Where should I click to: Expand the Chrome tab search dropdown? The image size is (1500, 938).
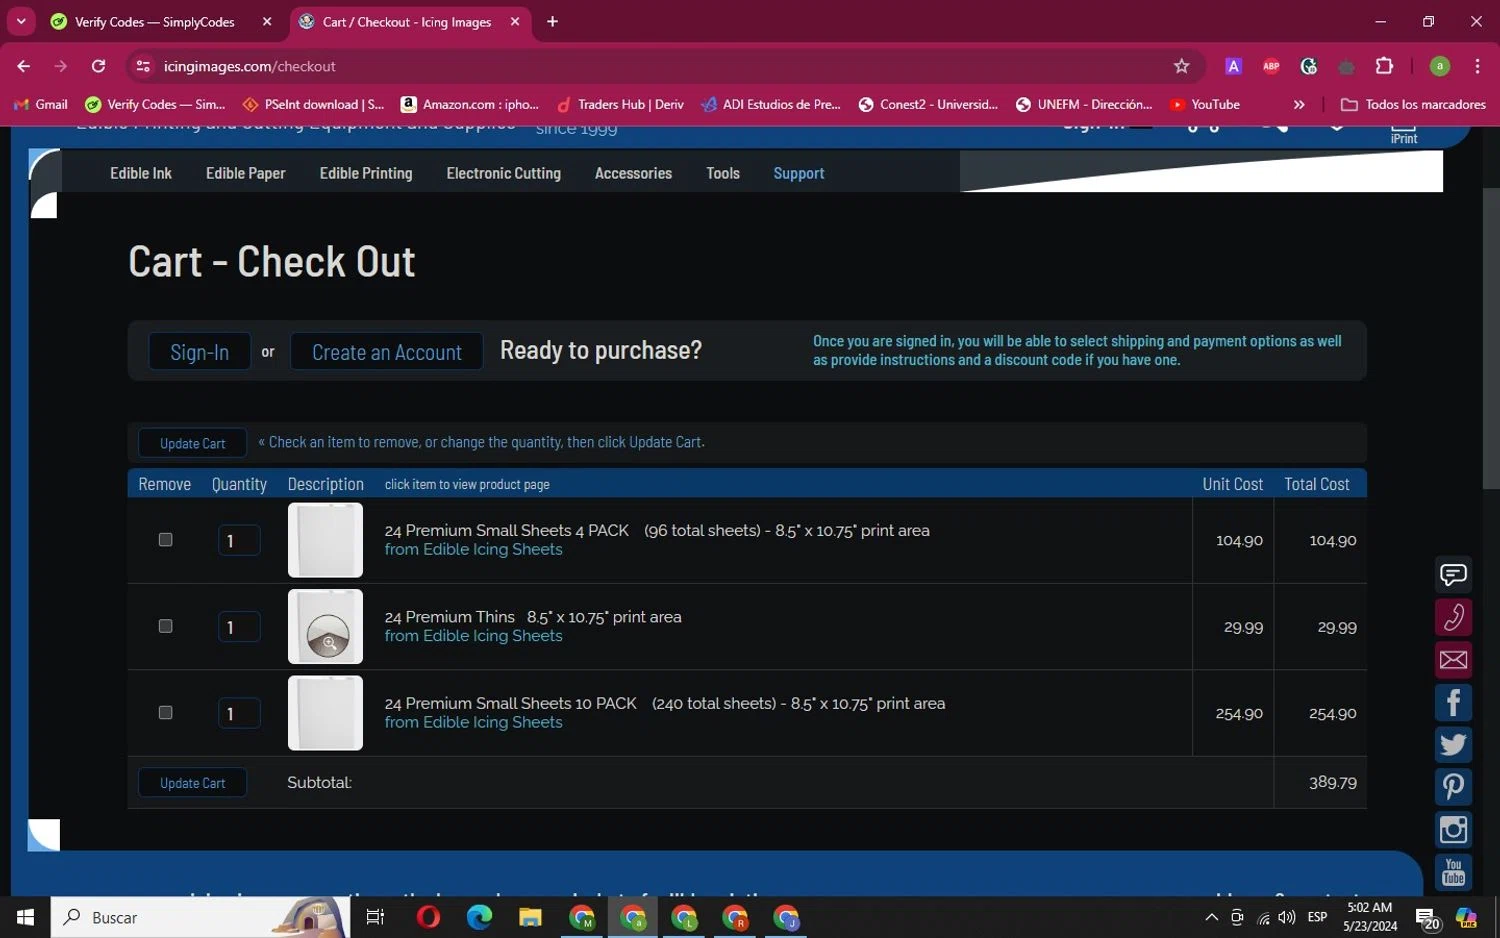(21, 21)
